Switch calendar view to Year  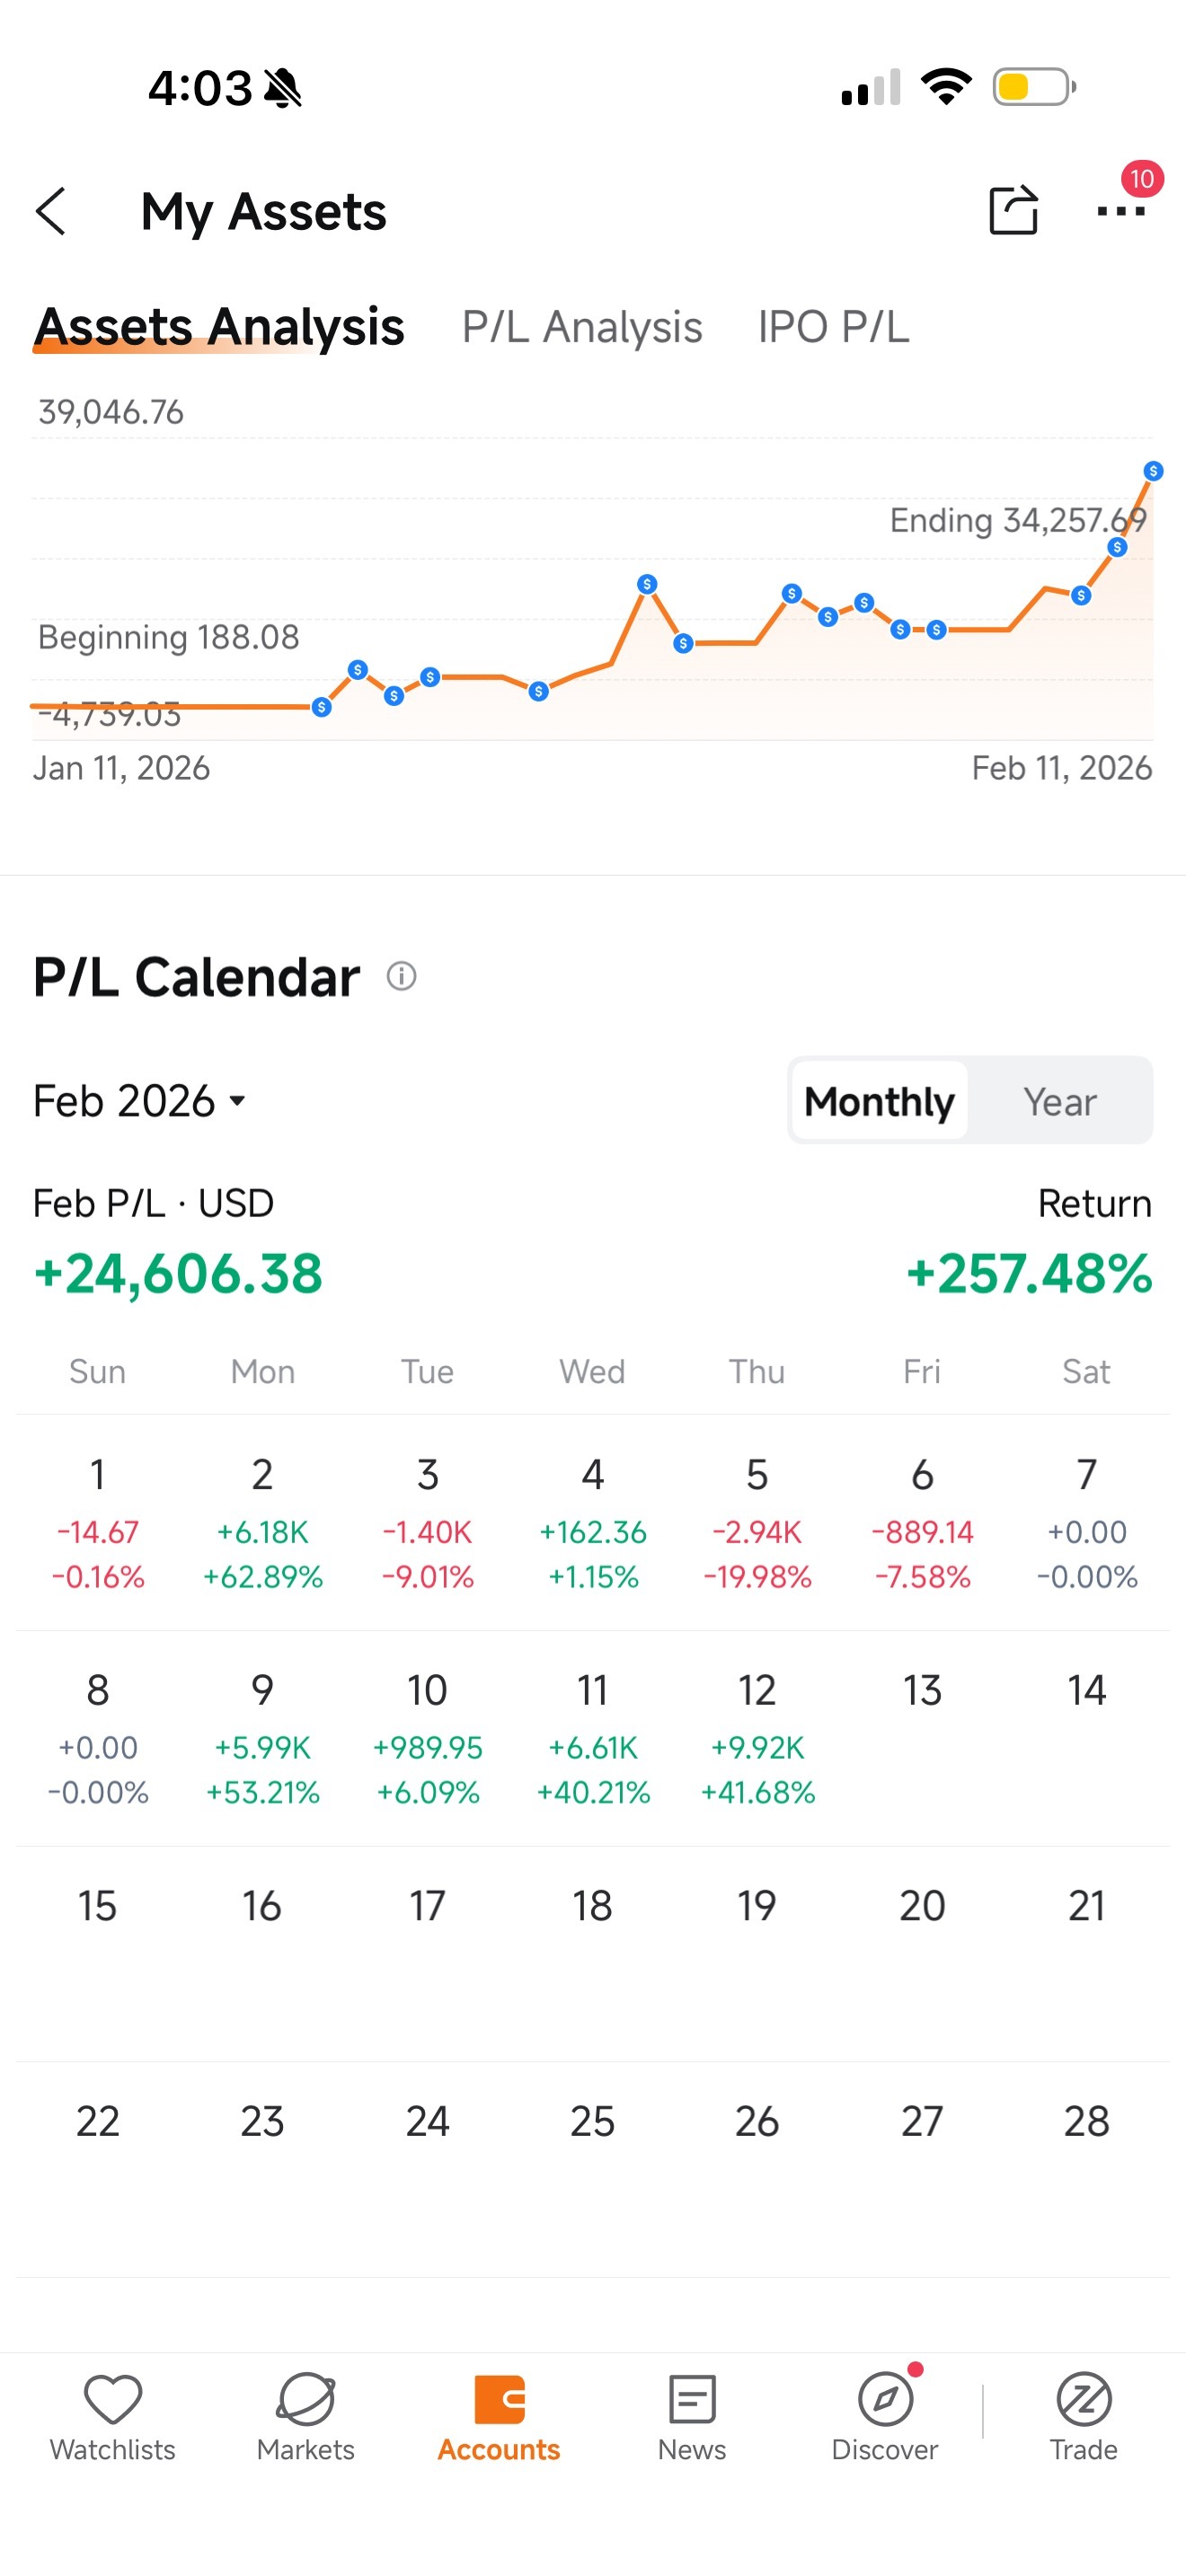point(1059,1101)
